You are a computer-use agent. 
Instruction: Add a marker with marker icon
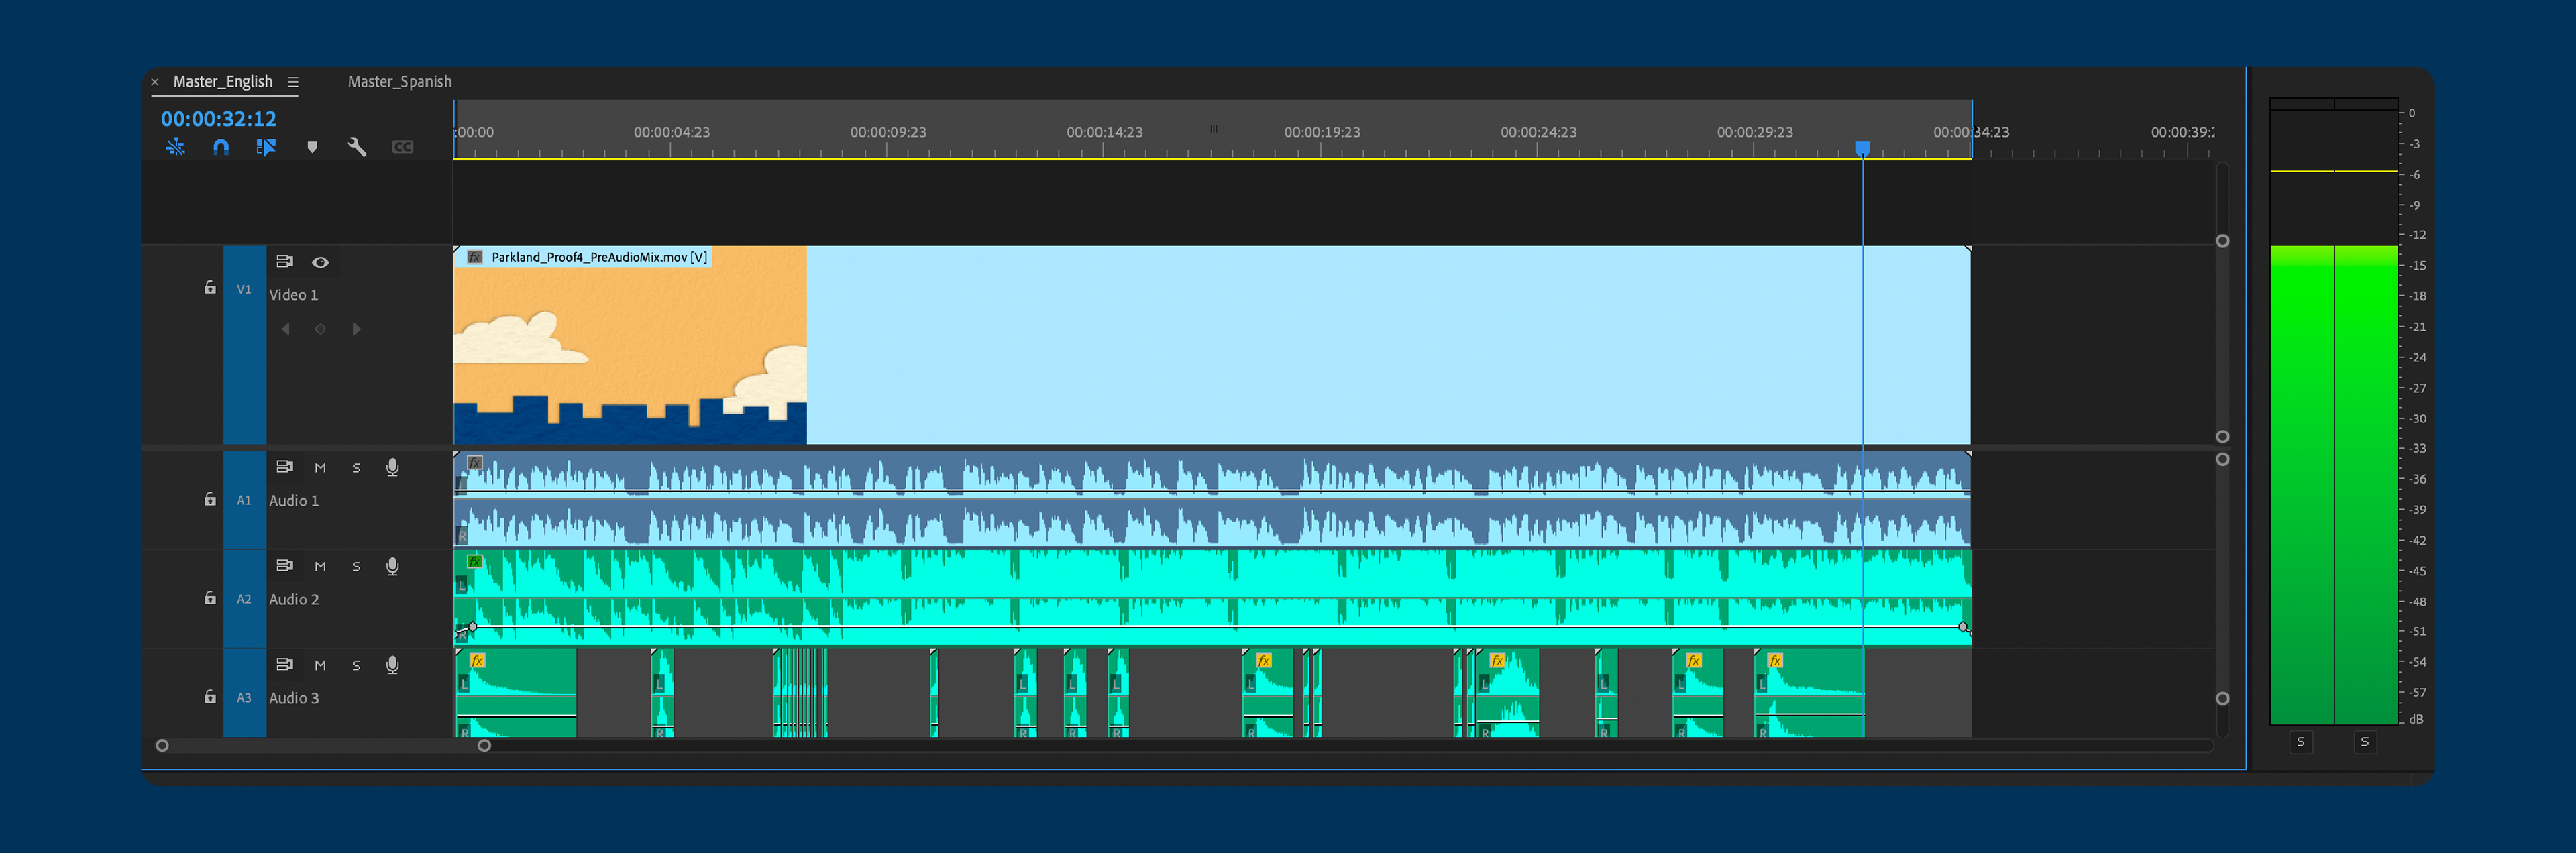312,147
